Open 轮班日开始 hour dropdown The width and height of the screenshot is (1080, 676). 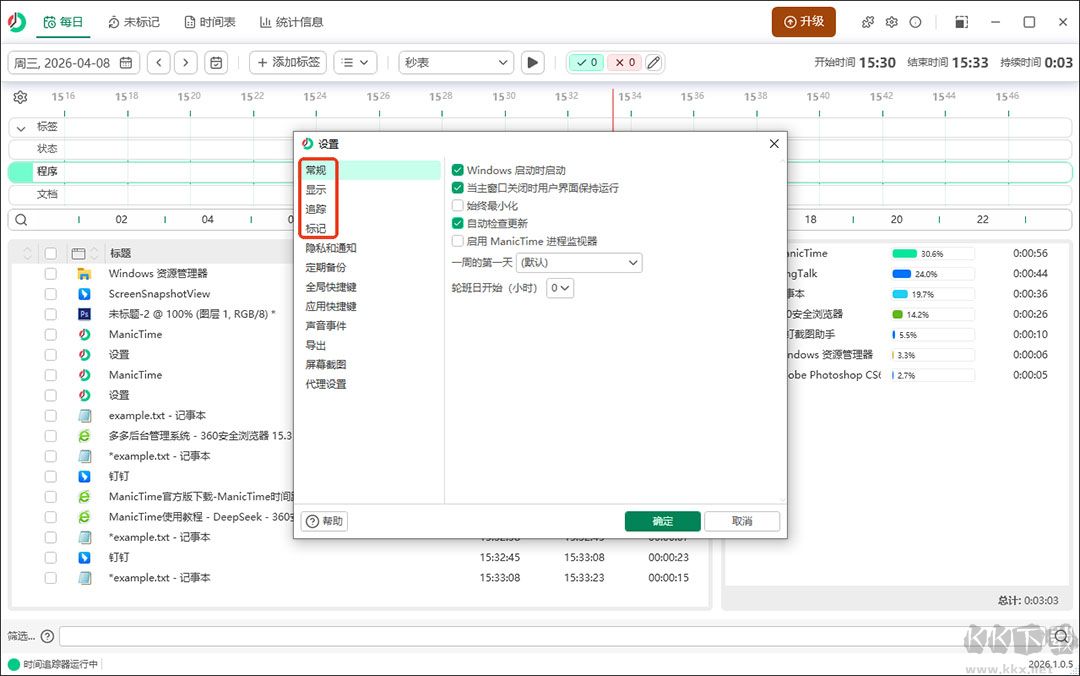point(560,288)
